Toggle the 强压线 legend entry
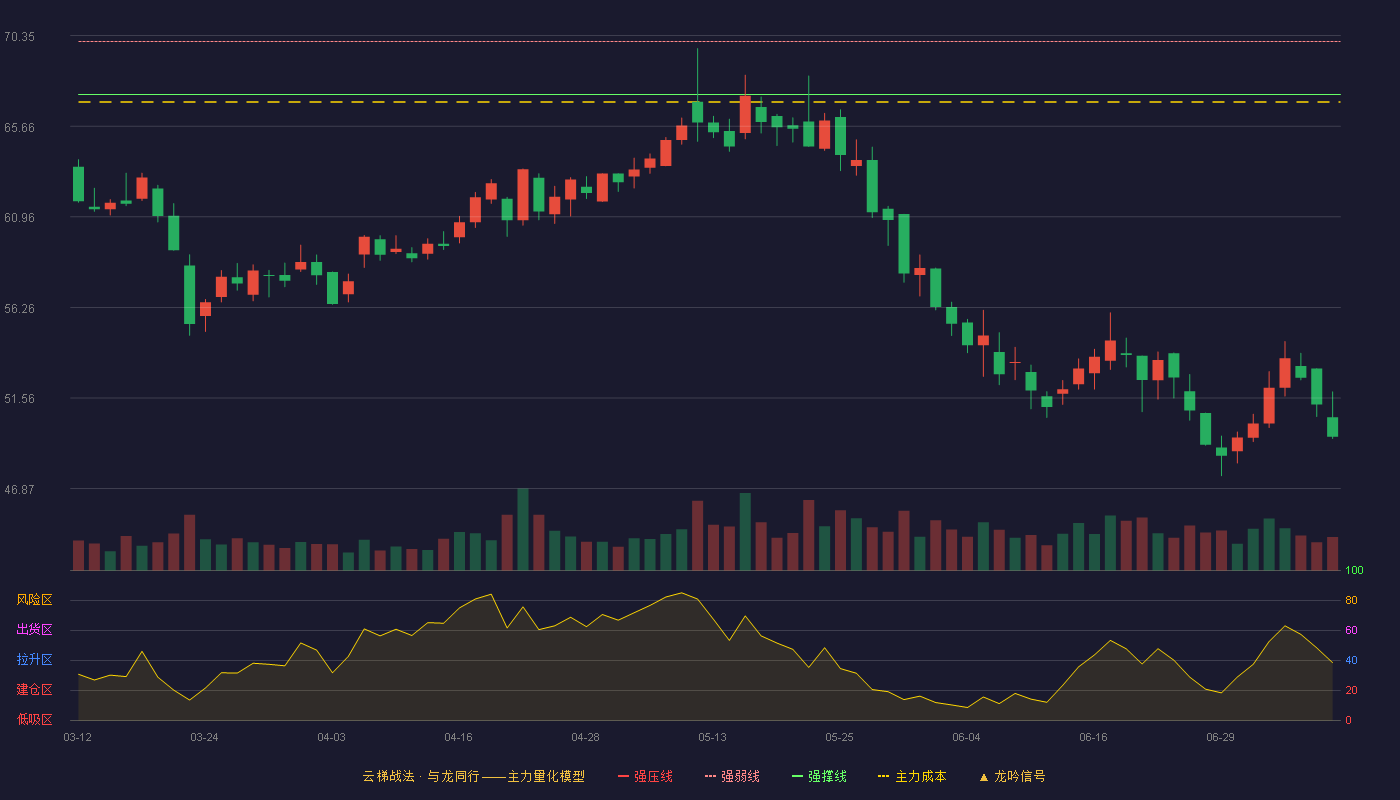The width and height of the screenshot is (1400, 800). coord(645,776)
